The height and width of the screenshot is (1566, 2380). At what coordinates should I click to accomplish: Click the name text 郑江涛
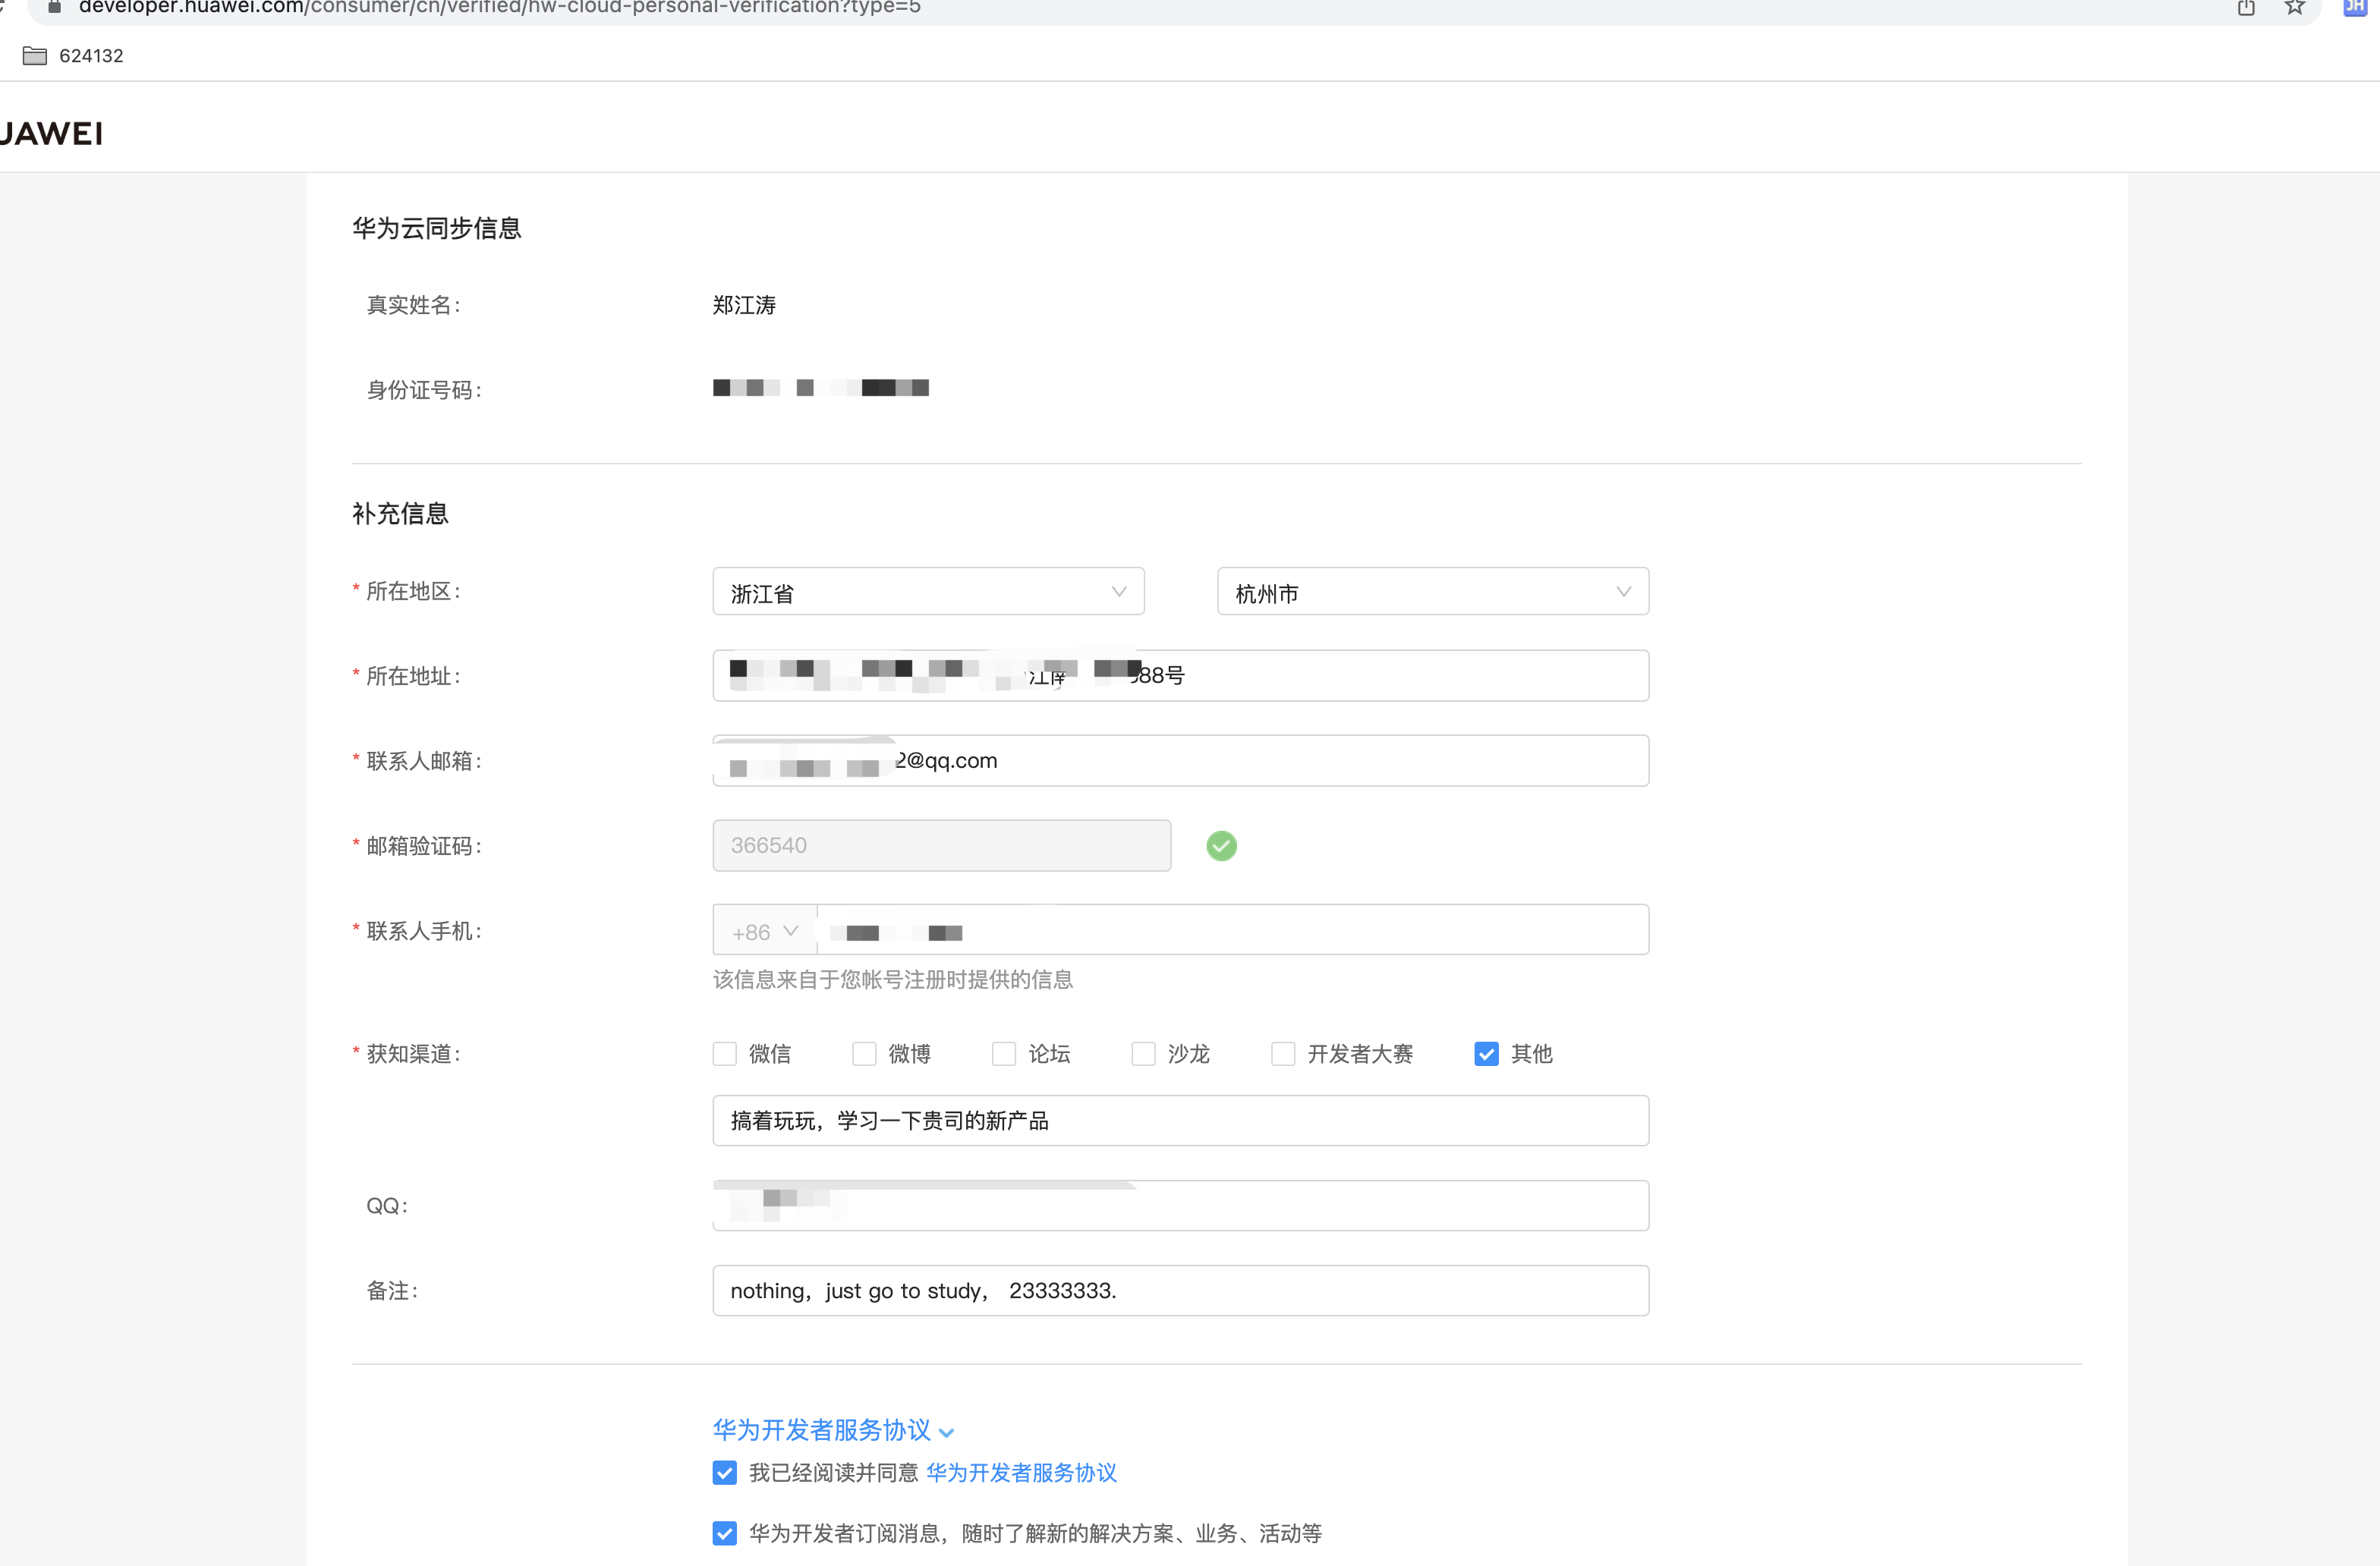[744, 305]
